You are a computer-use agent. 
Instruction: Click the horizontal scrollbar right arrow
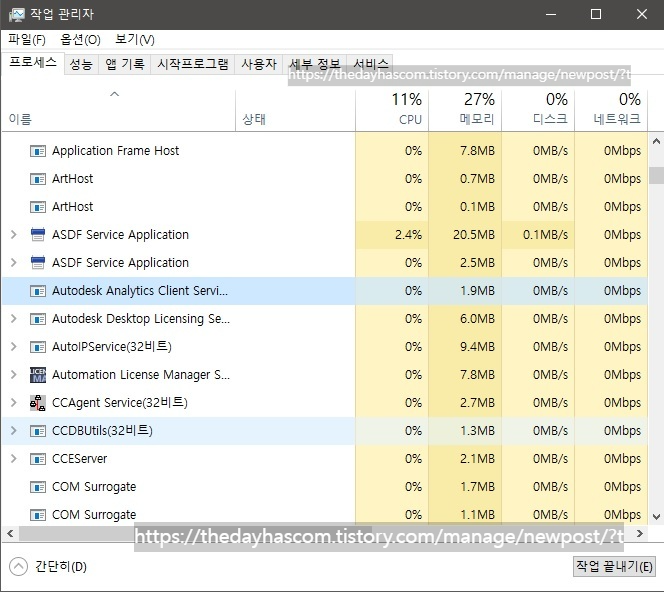coord(640,534)
